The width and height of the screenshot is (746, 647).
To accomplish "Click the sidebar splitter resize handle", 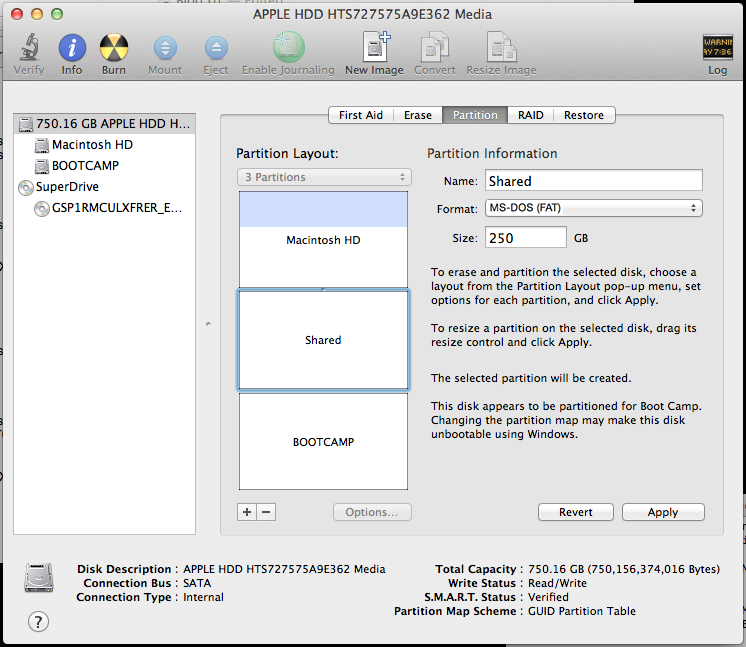I will 208,324.
